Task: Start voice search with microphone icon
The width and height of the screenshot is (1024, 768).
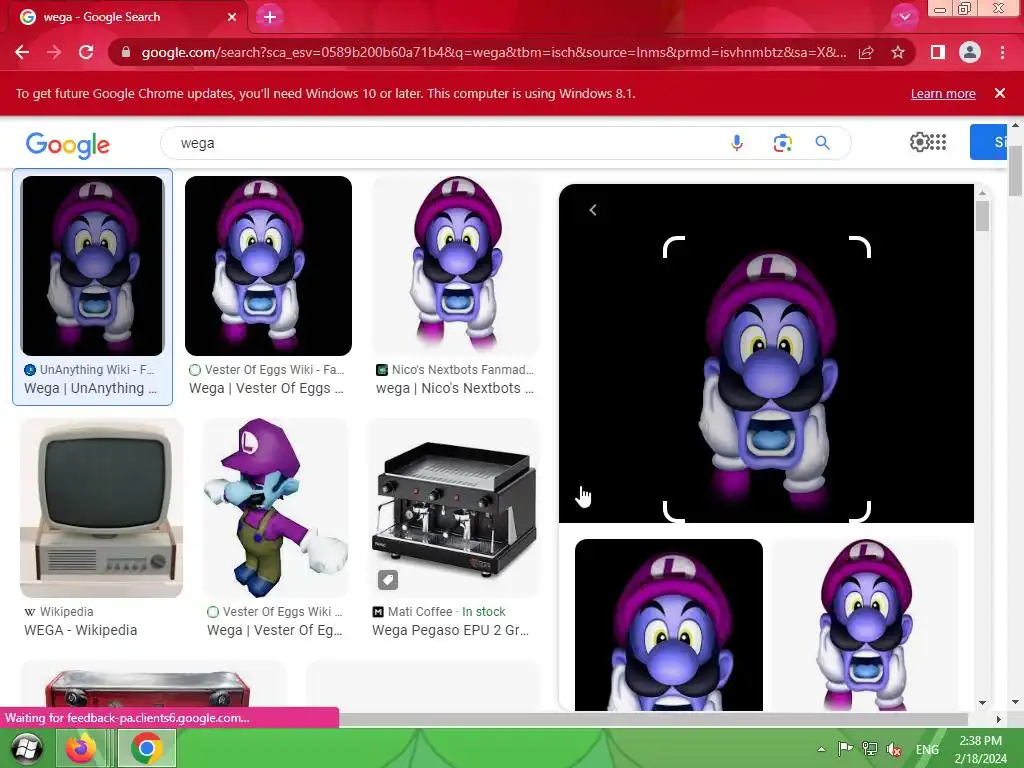Action: [x=737, y=143]
